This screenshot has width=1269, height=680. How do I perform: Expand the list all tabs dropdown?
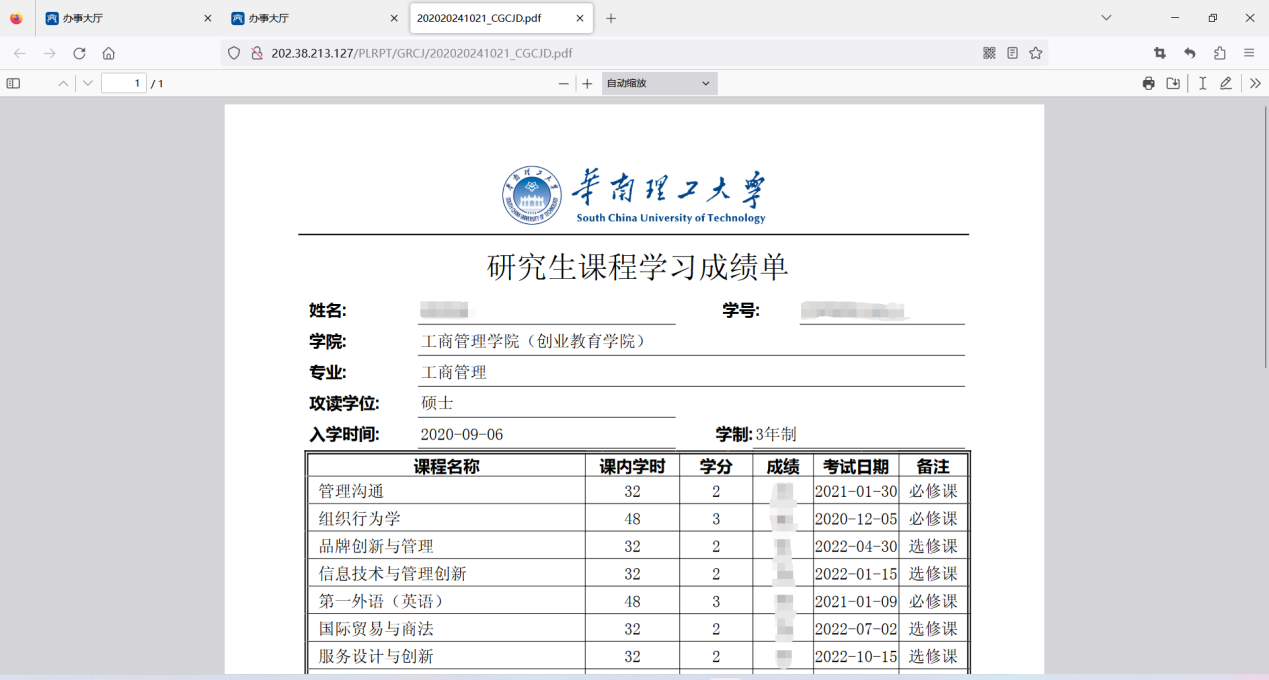pos(1106,18)
